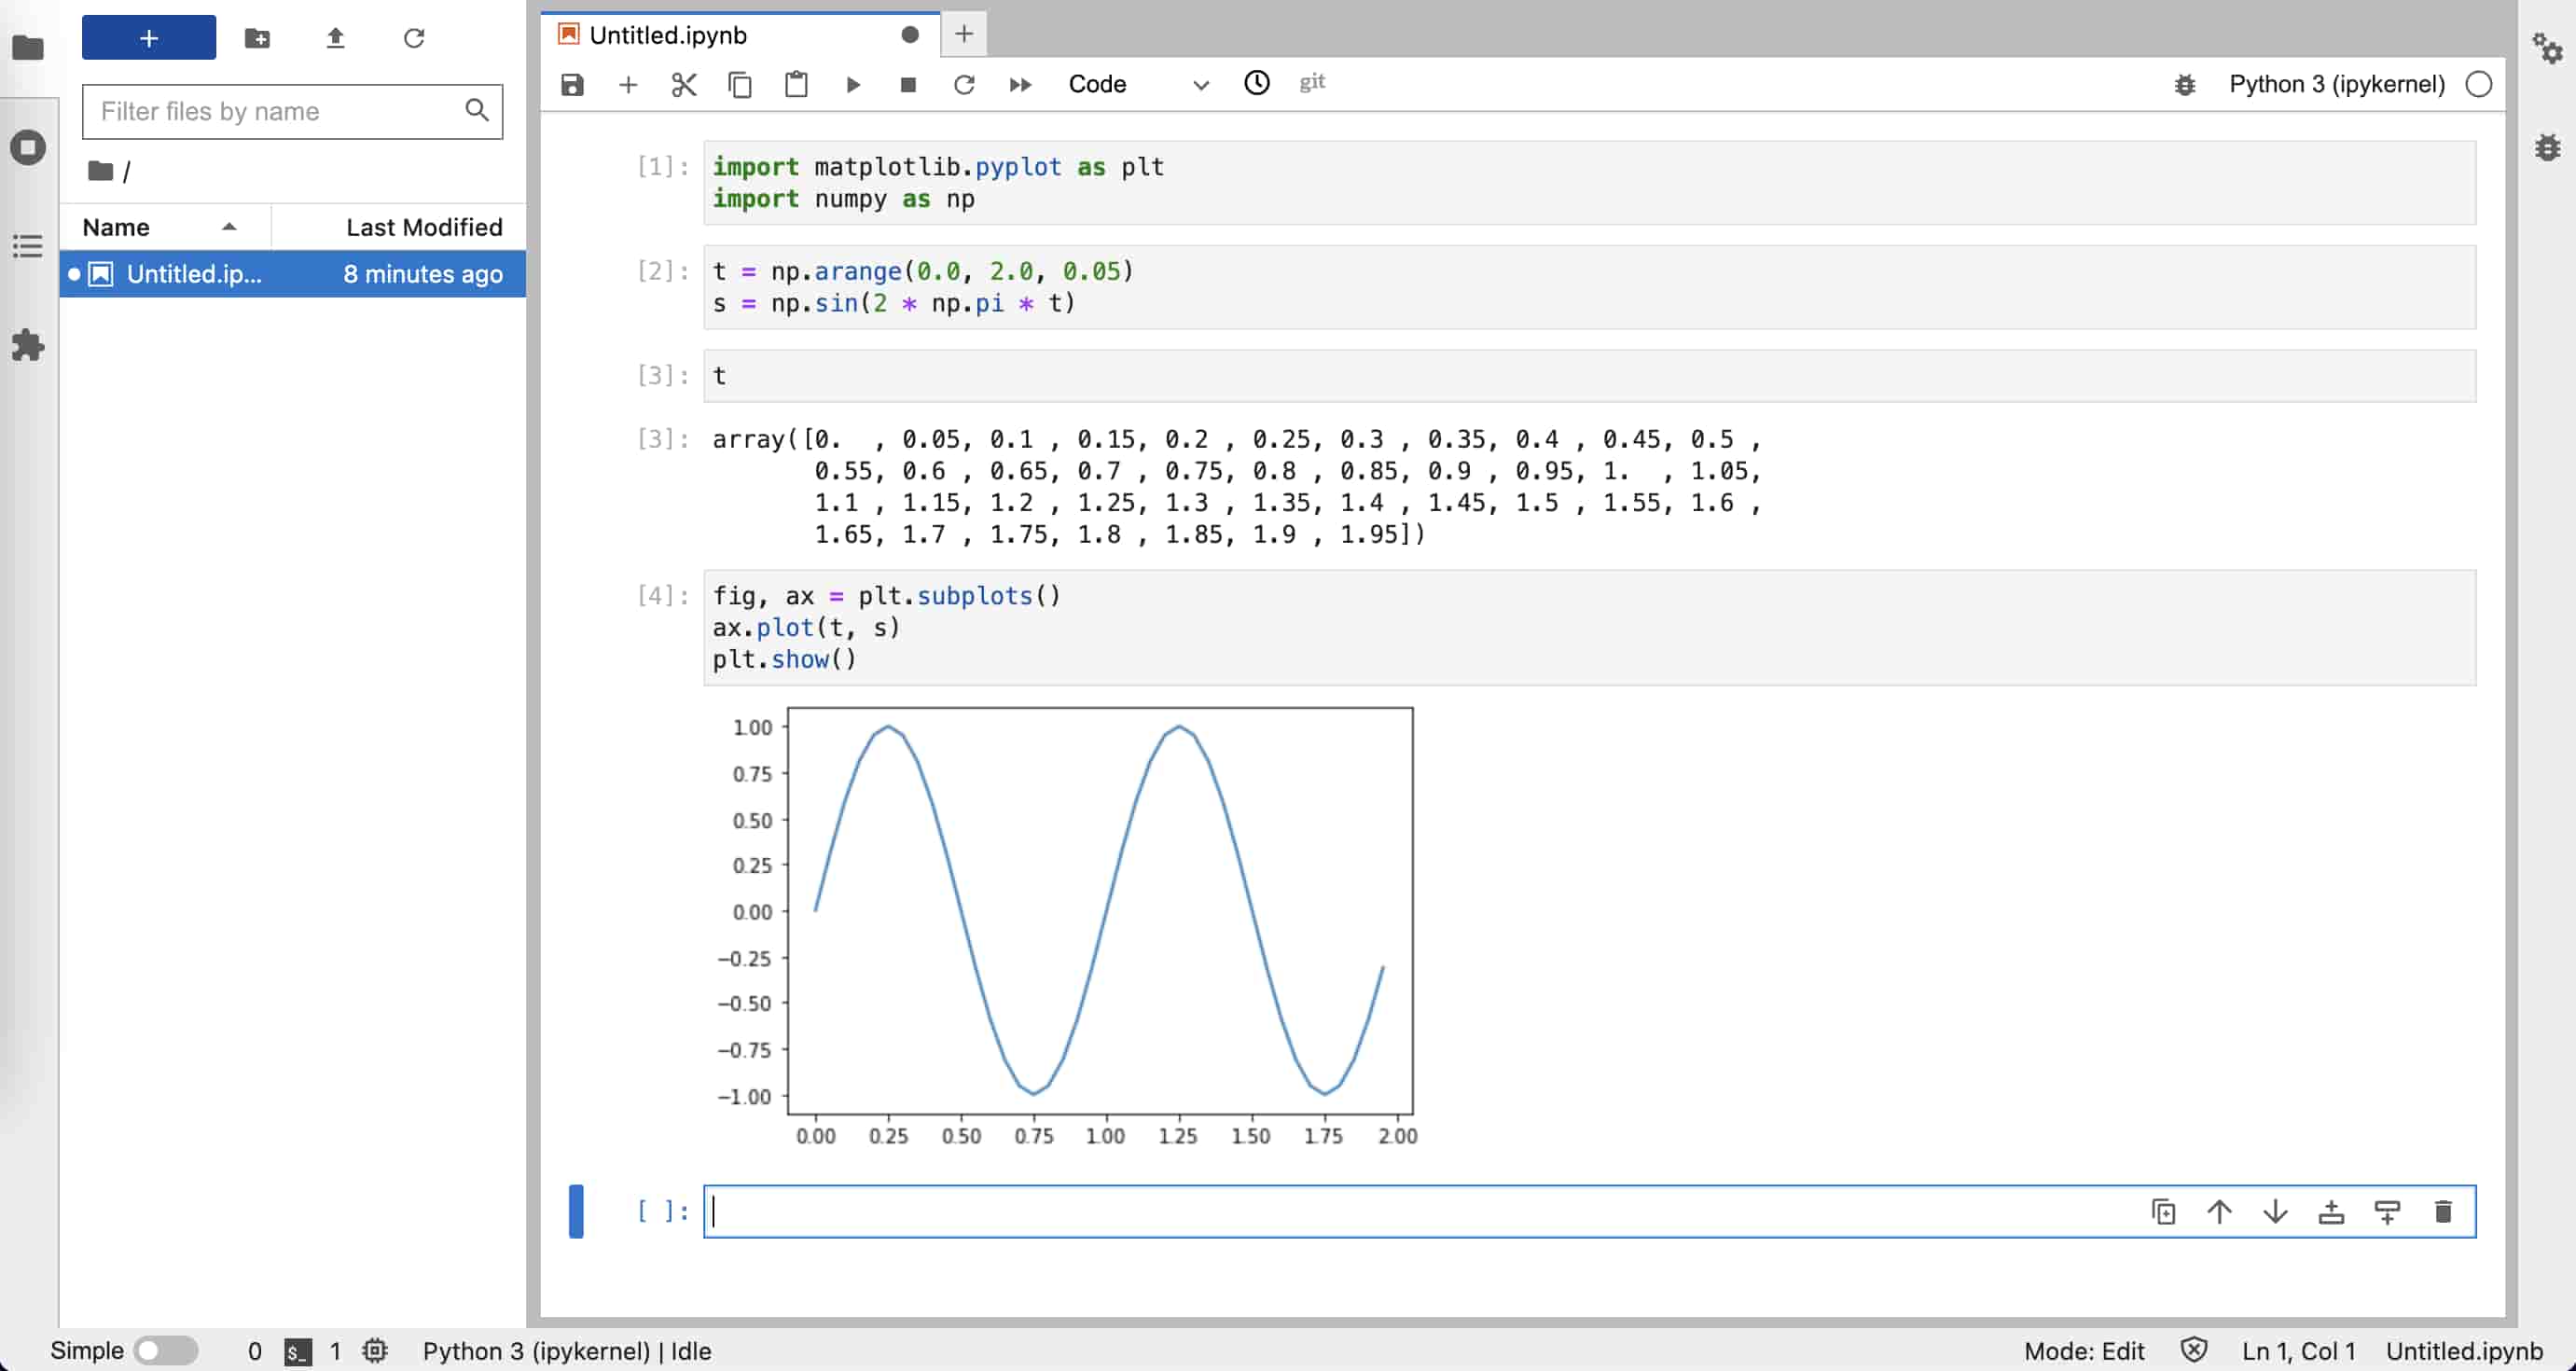
Task: Insert a cell below
Action: pyautogui.click(x=628, y=84)
